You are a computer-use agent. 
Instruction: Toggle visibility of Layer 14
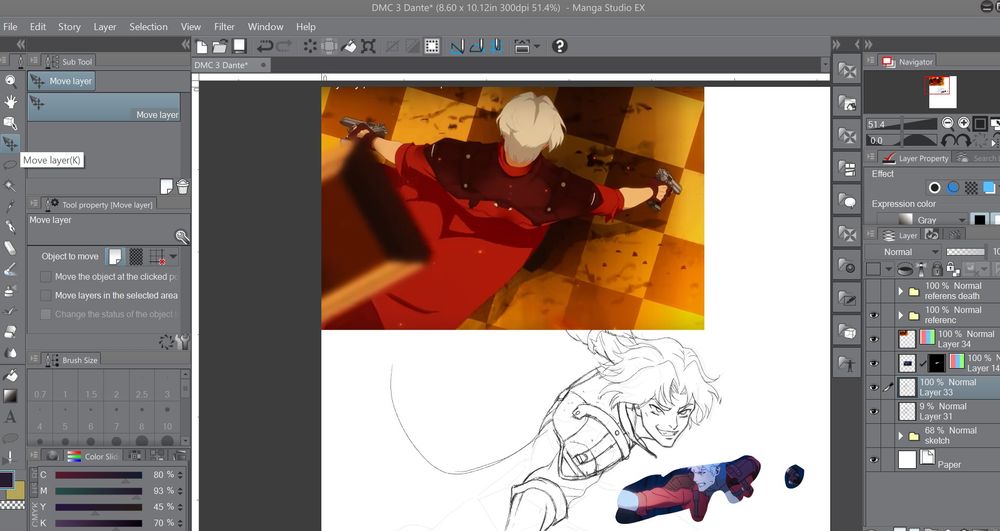pos(873,363)
